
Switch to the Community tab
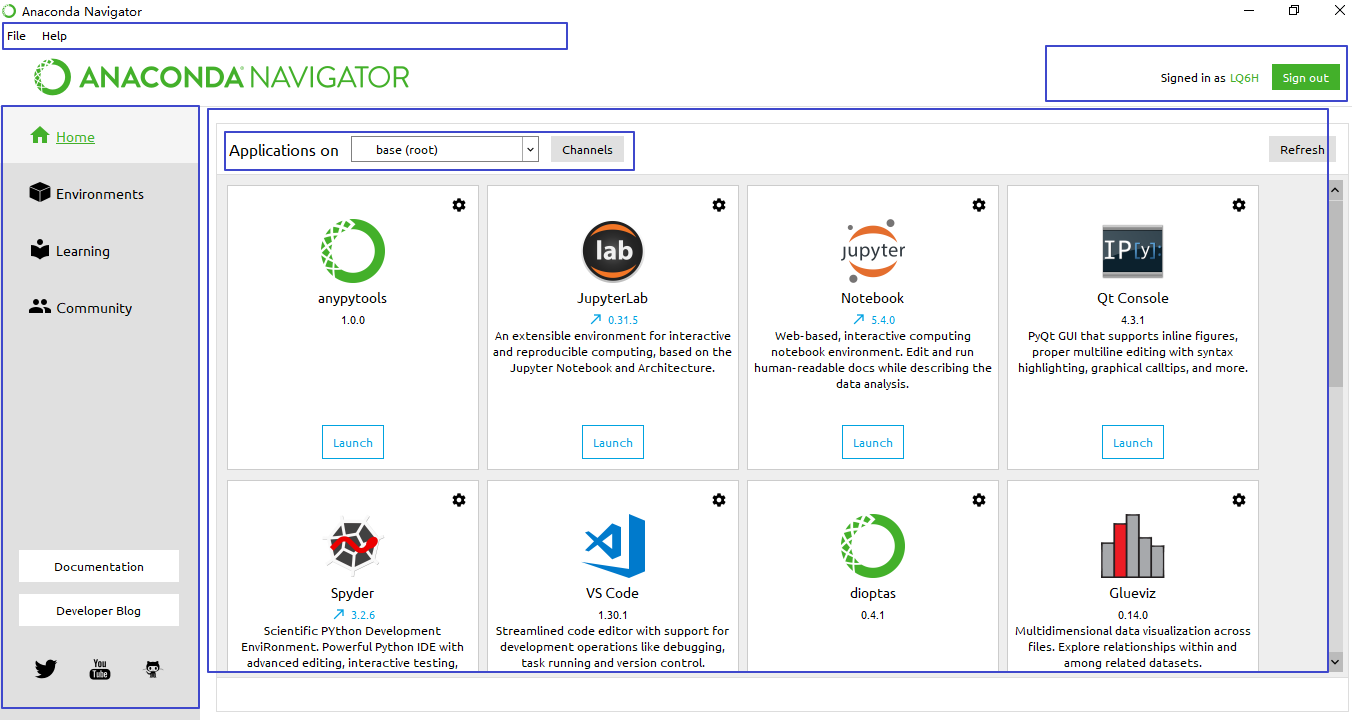coord(100,308)
